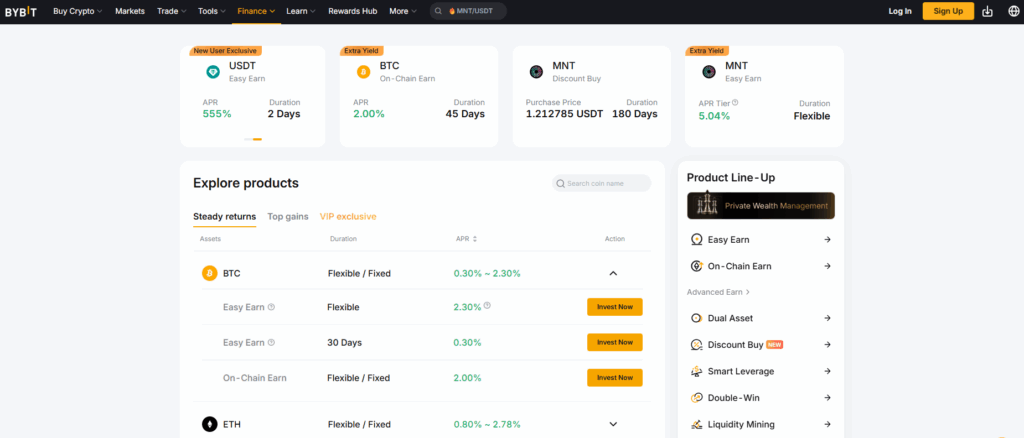This screenshot has height=438, width=1024.
Task: Click Invest Now for BTC Flexible Easy Earn
Action: [x=614, y=307]
